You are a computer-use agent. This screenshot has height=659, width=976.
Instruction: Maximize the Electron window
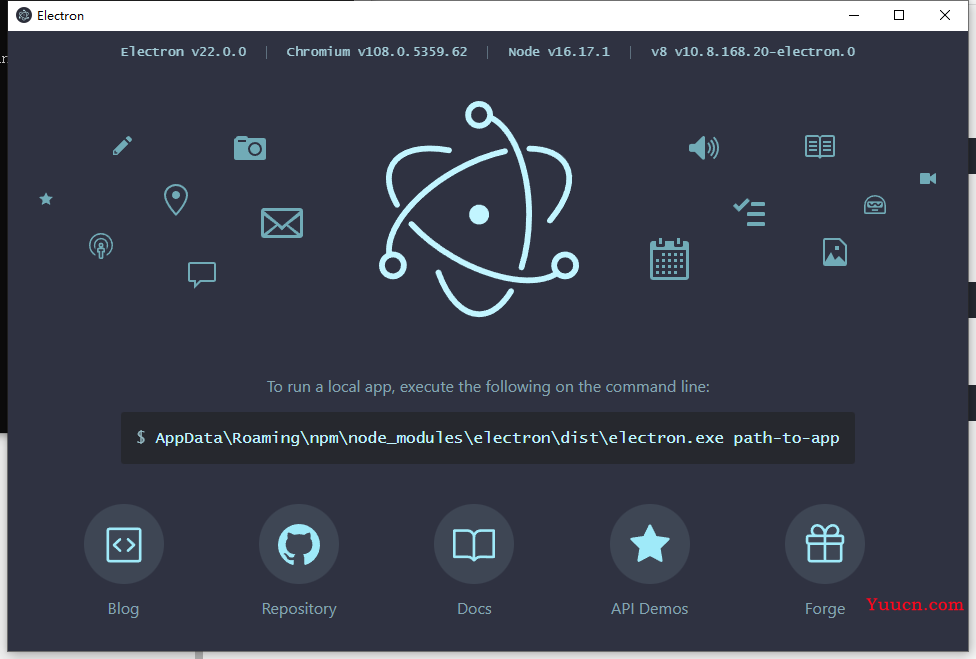click(x=899, y=16)
